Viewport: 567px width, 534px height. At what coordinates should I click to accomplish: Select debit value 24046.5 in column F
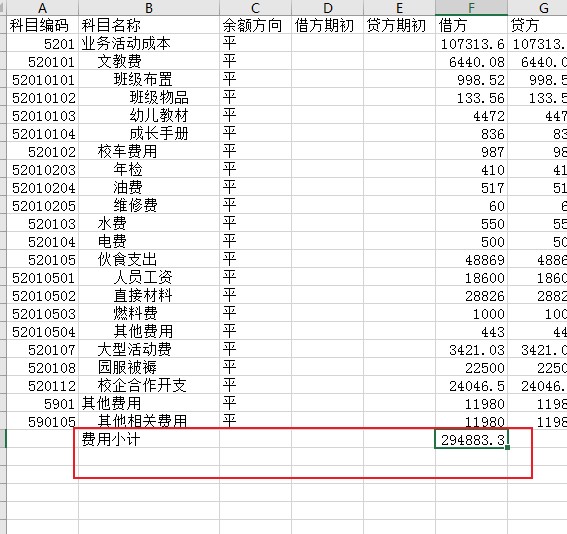click(471, 385)
